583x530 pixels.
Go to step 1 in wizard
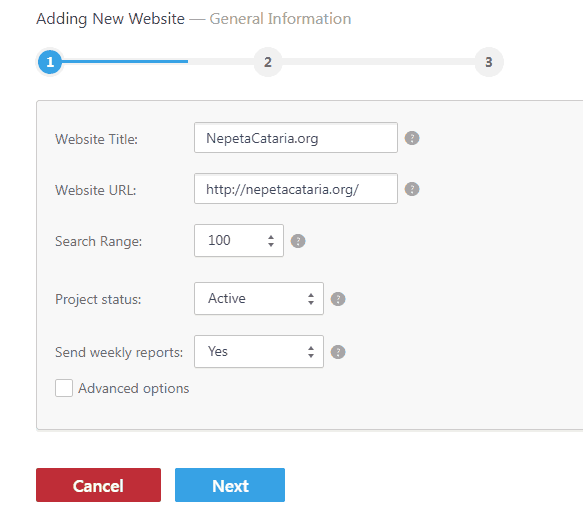[x=50, y=62]
